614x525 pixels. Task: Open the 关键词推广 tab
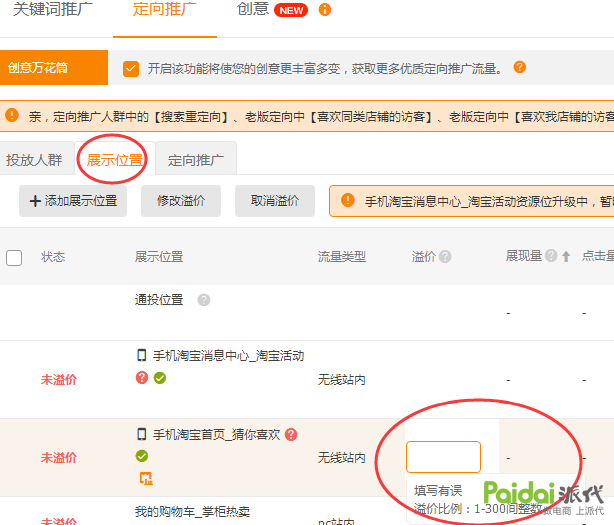pyautogui.click(x=53, y=9)
